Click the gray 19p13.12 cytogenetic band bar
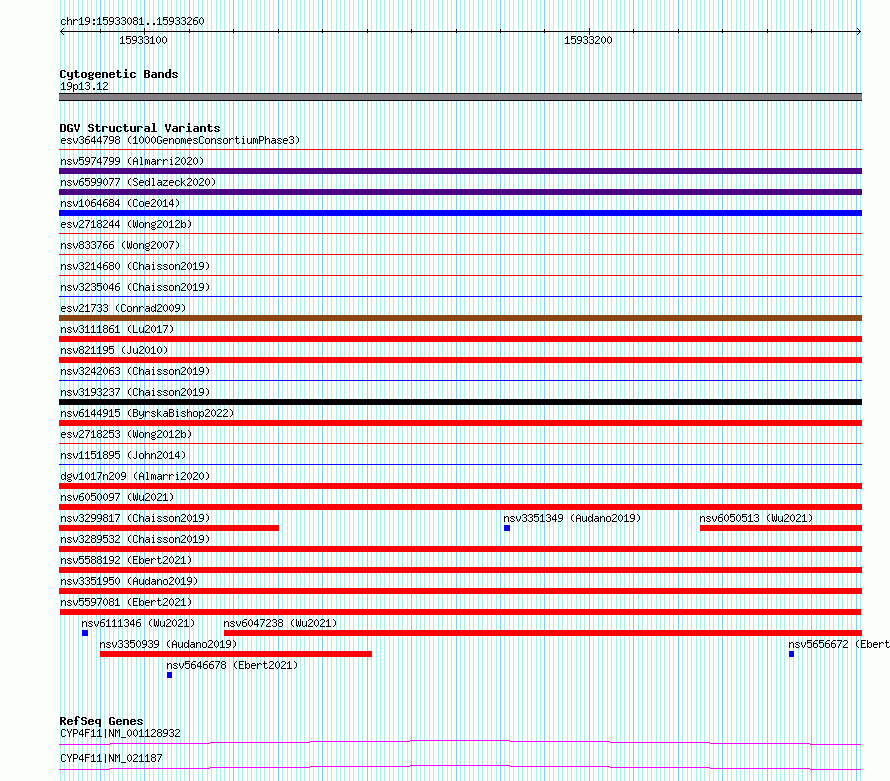This screenshot has width=890, height=781. (x=460, y=97)
